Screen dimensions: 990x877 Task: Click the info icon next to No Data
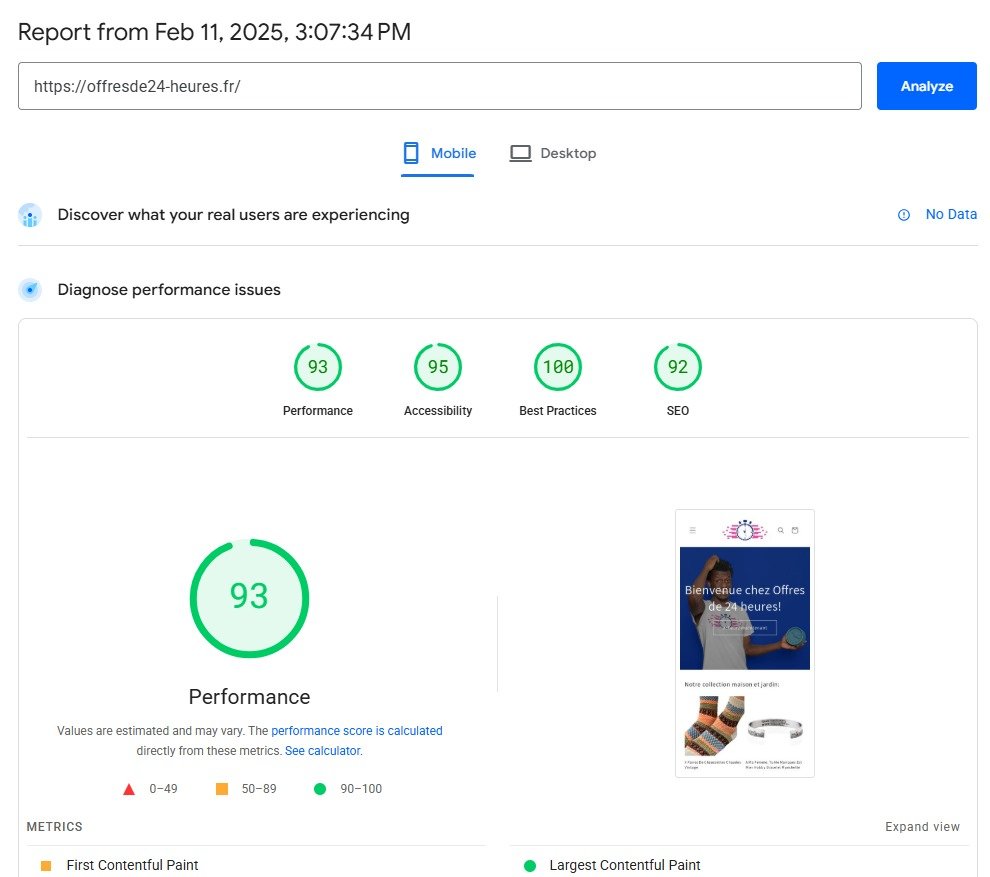[x=903, y=214]
